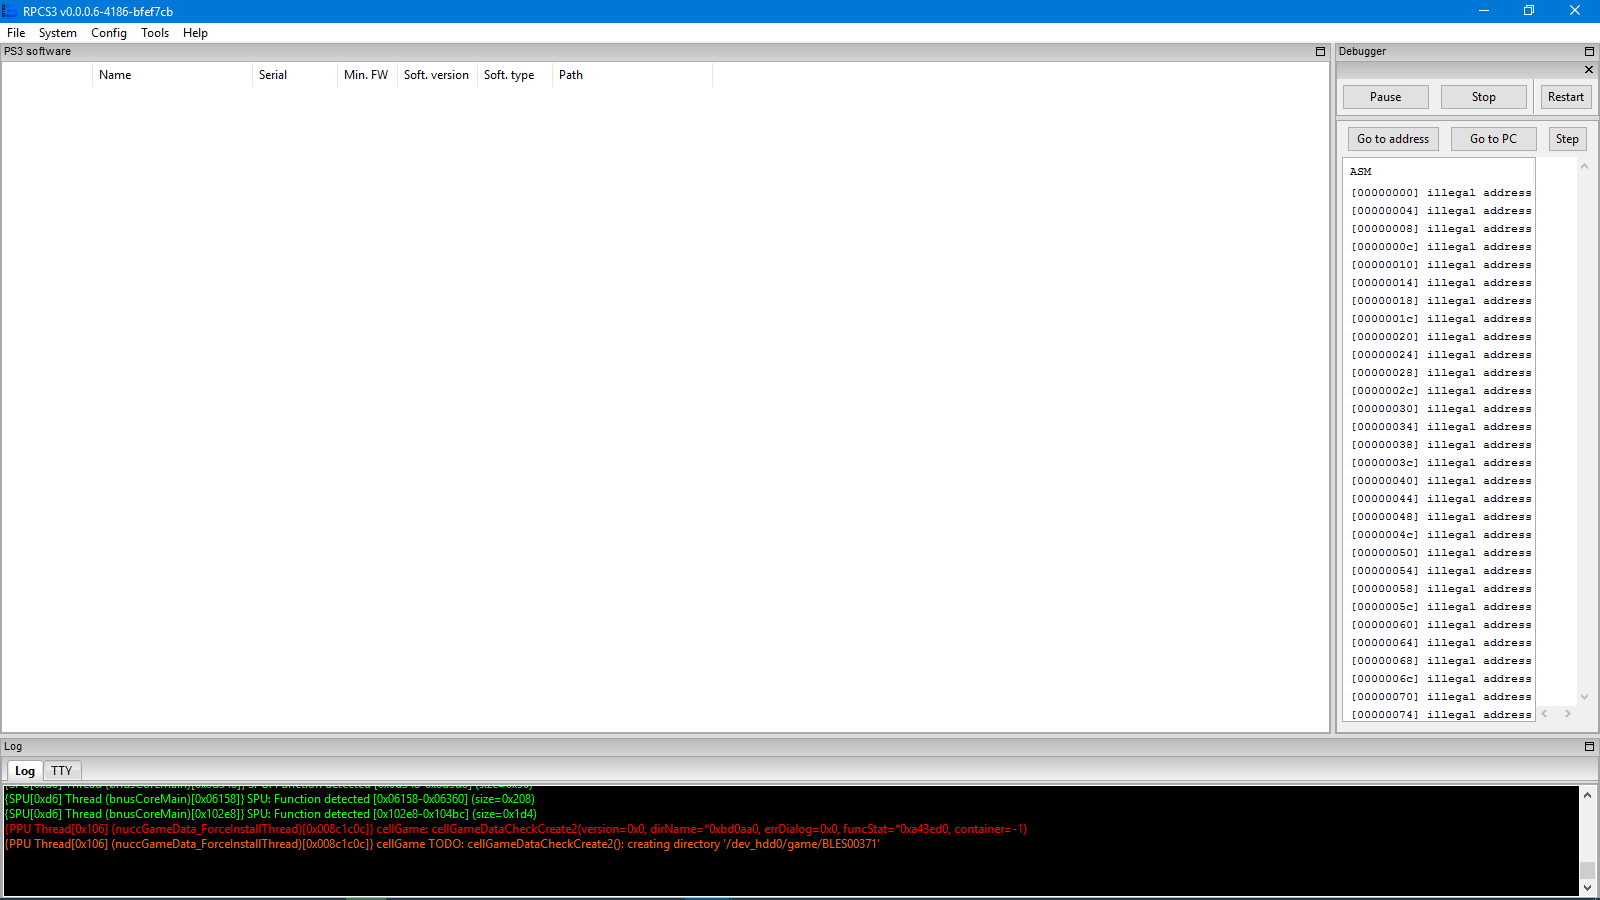
Task: Click the Go to address button
Action: point(1392,139)
